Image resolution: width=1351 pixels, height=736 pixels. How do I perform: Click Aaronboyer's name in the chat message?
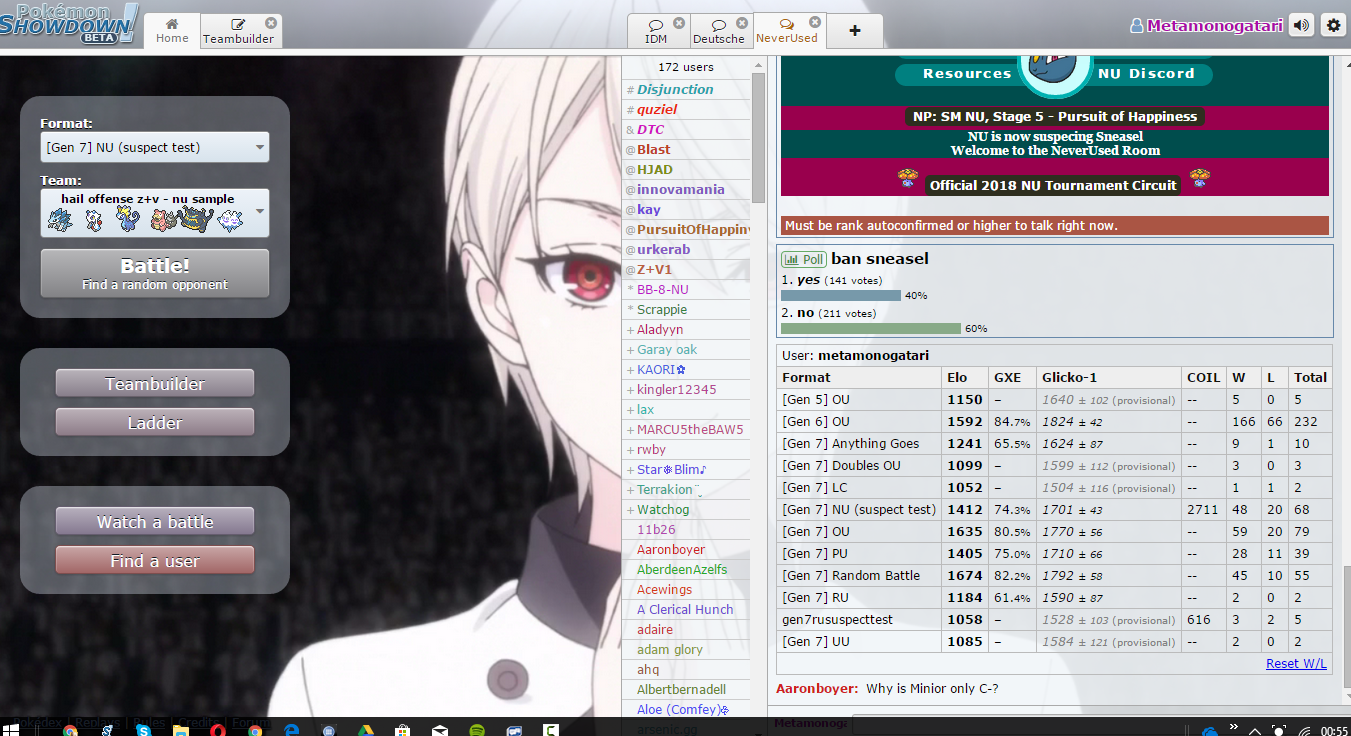click(816, 689)
